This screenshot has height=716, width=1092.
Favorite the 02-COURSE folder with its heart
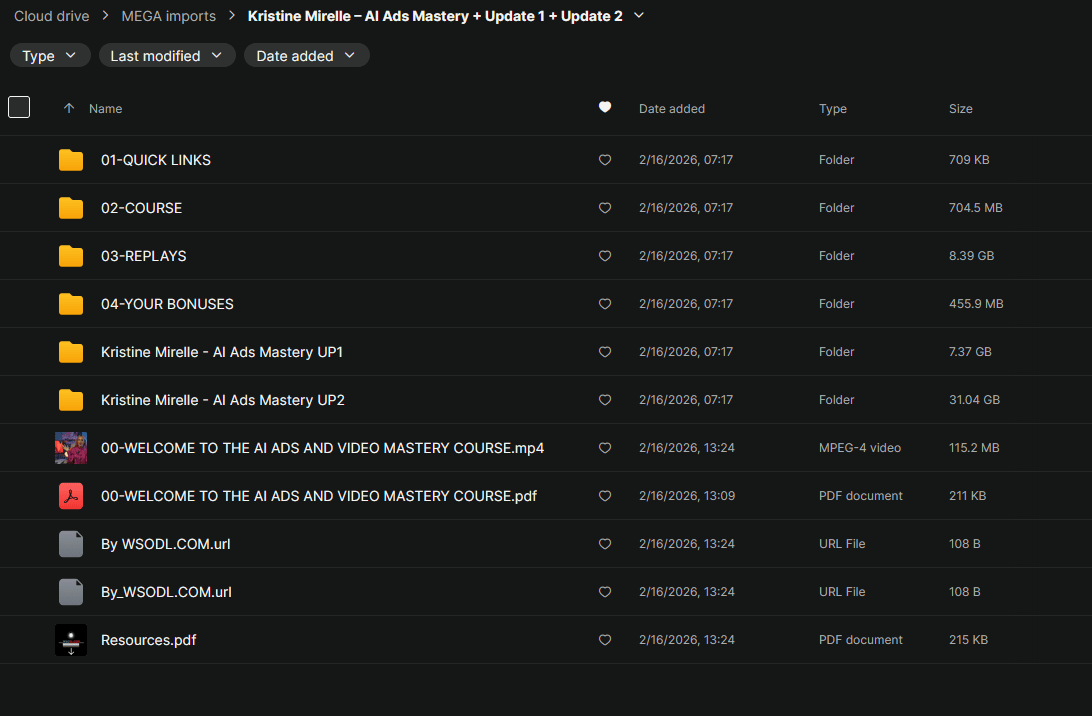604,208
